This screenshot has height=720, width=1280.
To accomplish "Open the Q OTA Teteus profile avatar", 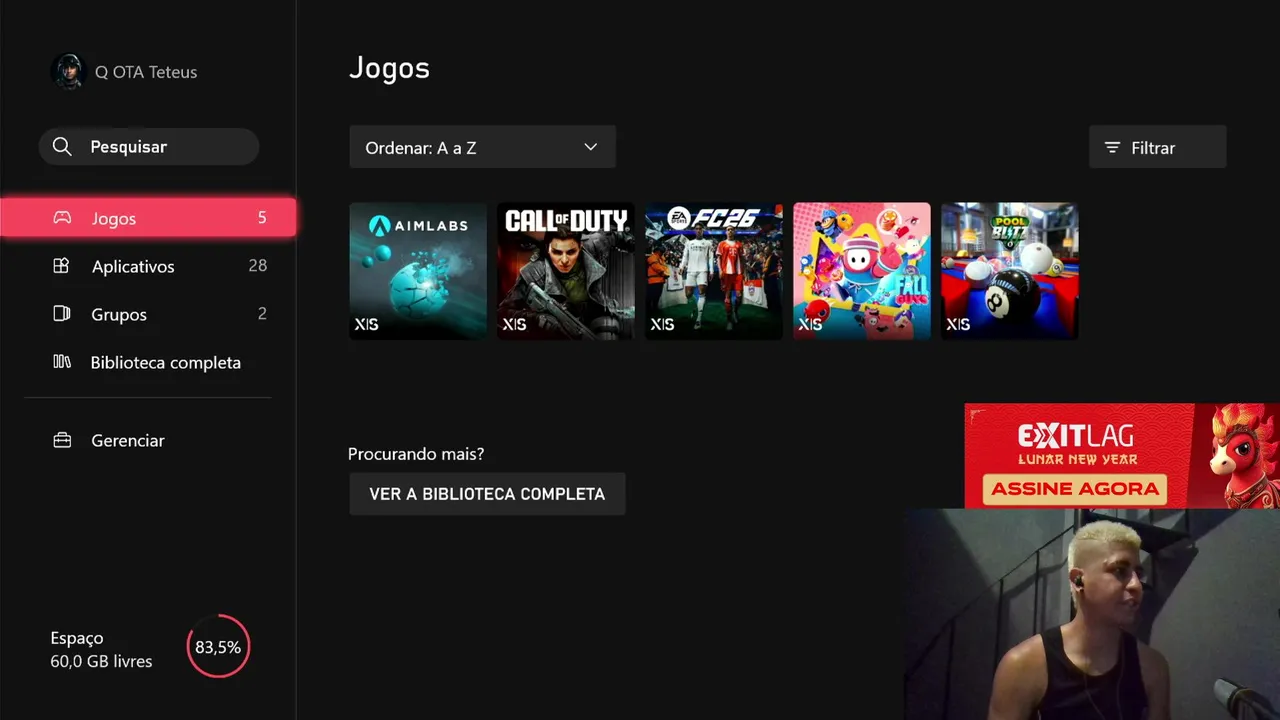I will [x=69, y=72].
